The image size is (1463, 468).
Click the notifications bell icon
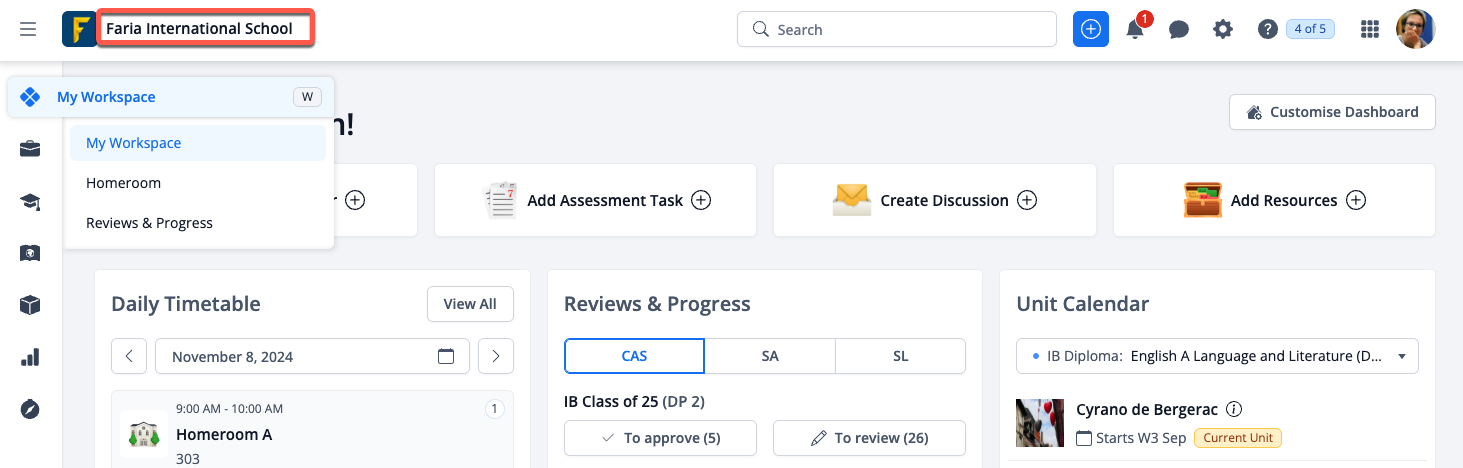pyautogui.click(x=1135, y=29)
